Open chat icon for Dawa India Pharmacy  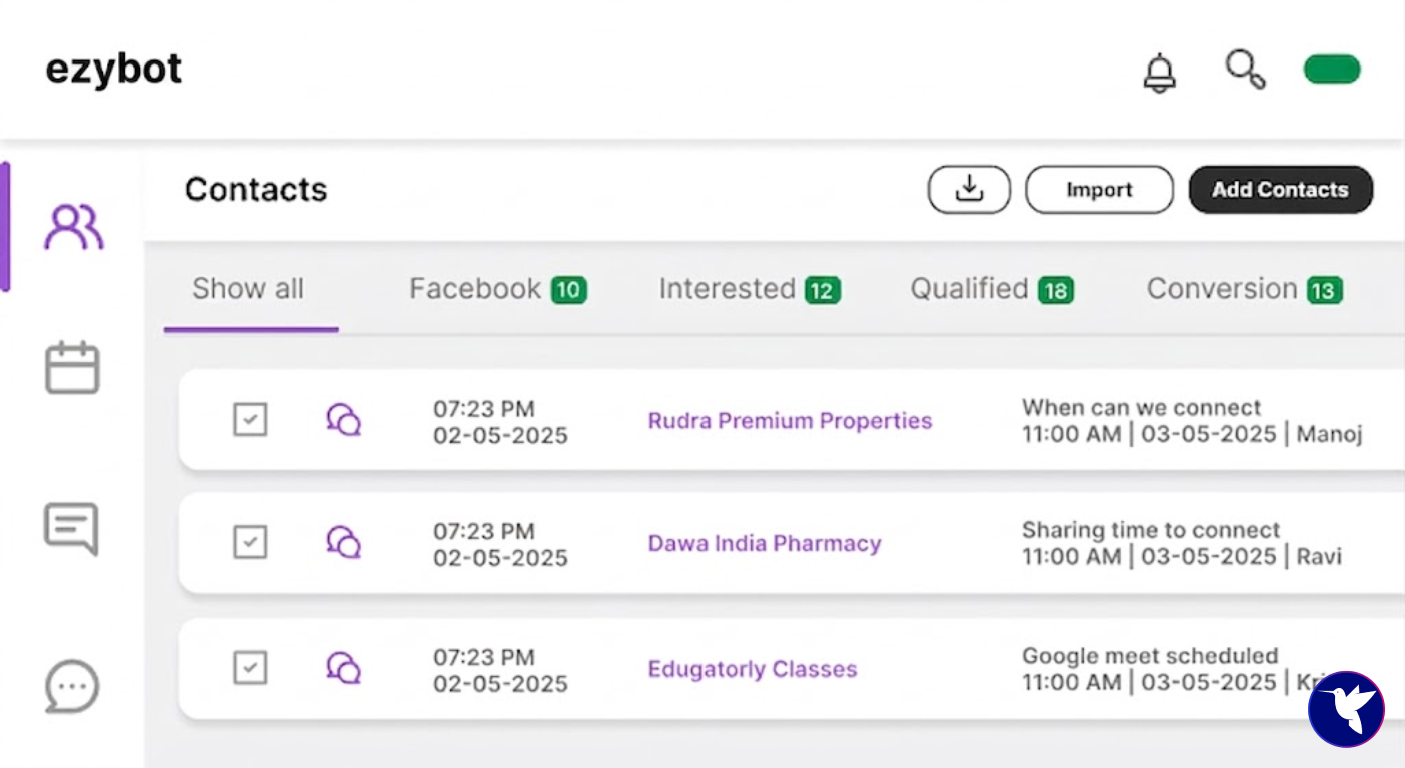344,542
